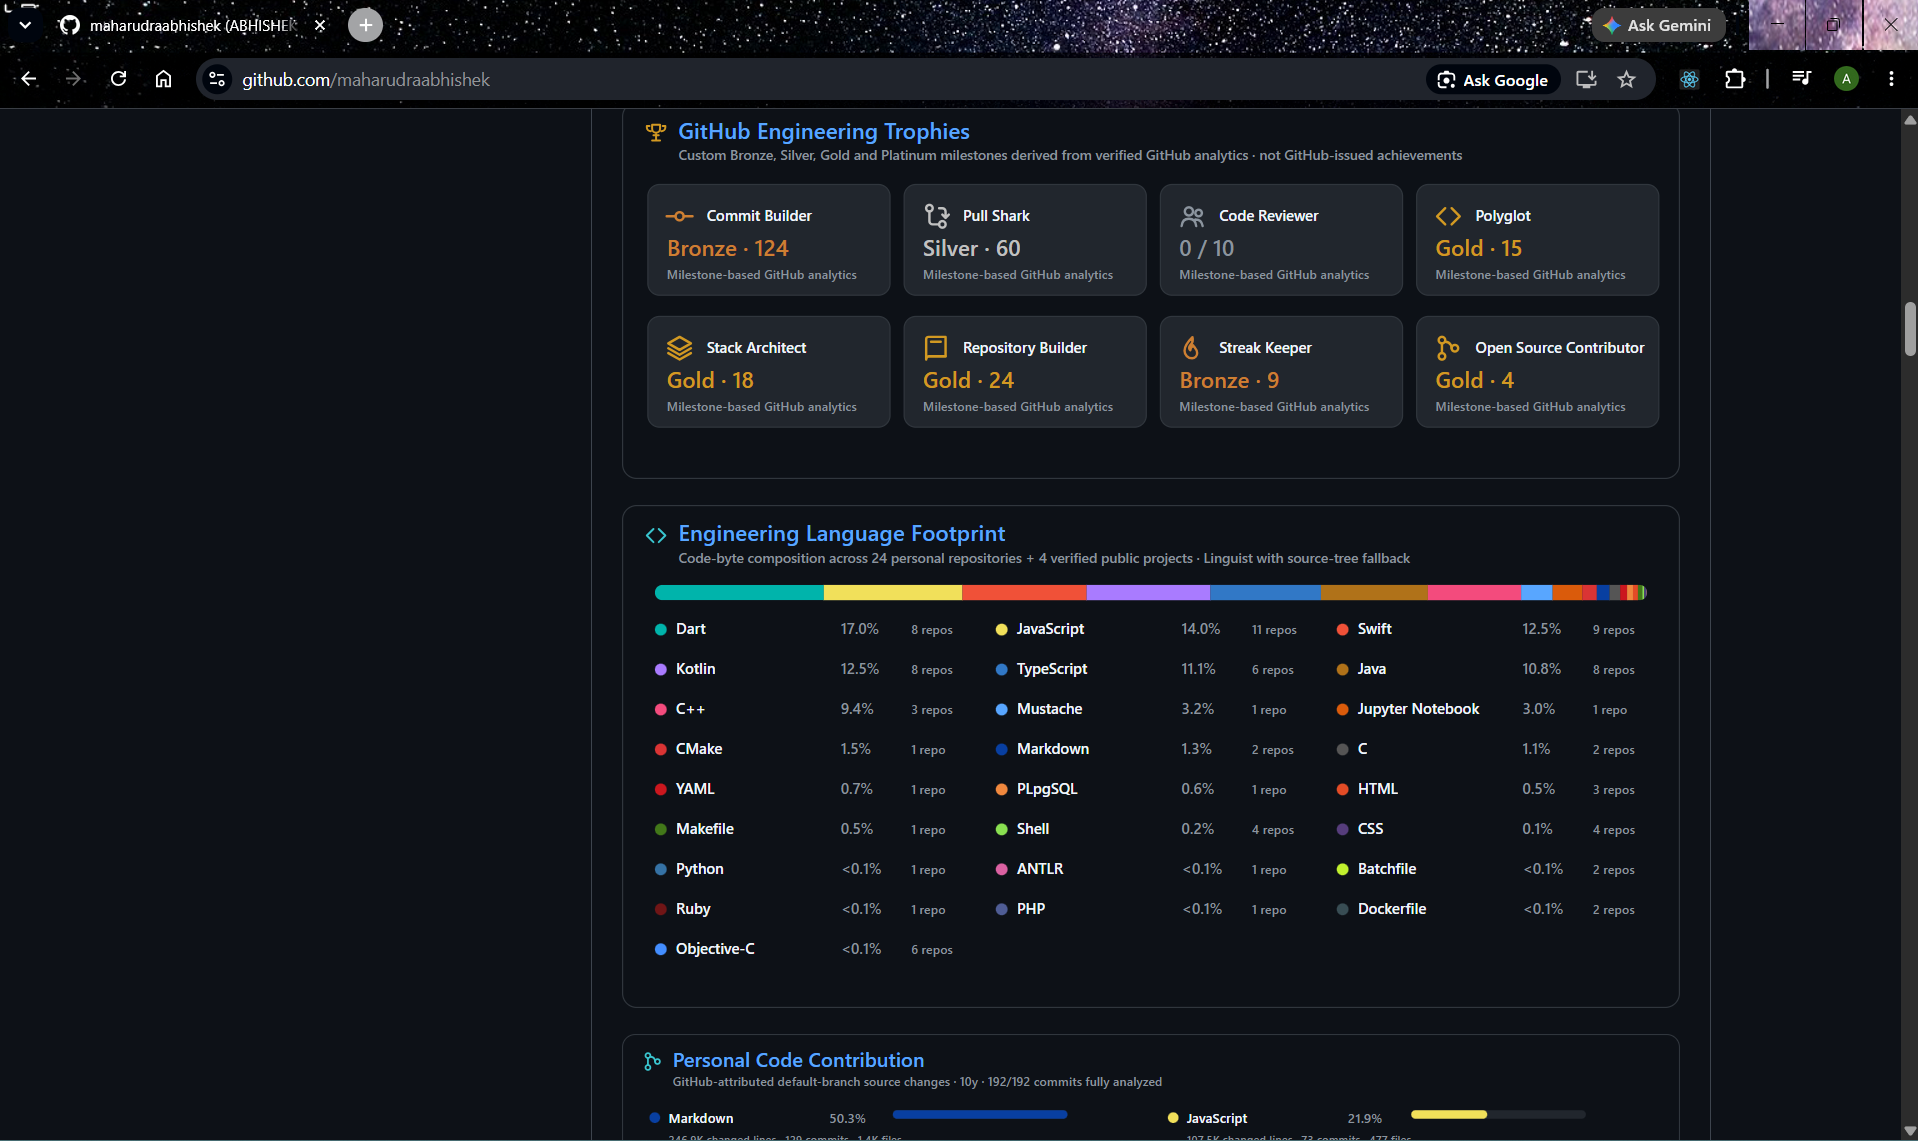1918x1141 pixels.
Task: Click the Ask Gemini button
Action: point(1658,25)
